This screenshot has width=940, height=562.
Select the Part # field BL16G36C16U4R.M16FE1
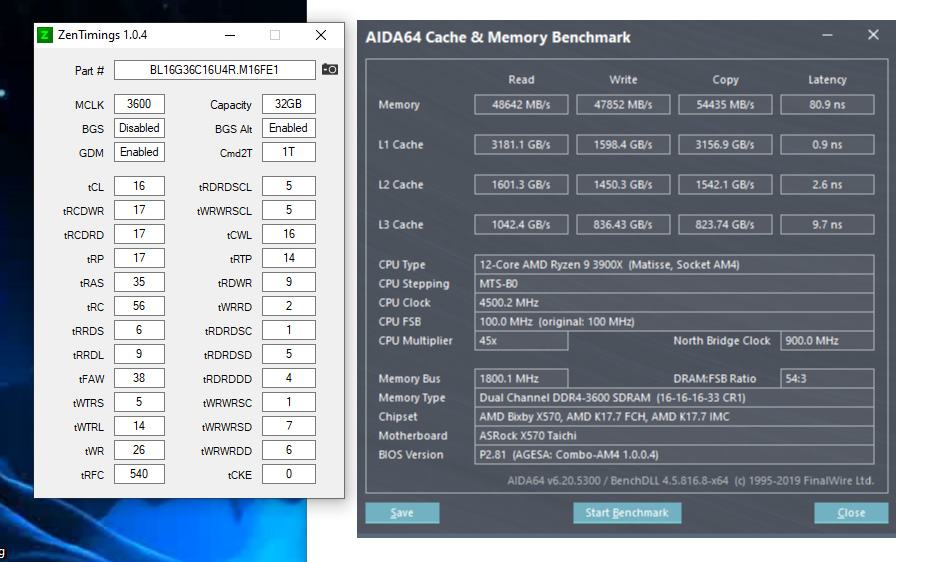pyautogui.click(x=215, y=70)
